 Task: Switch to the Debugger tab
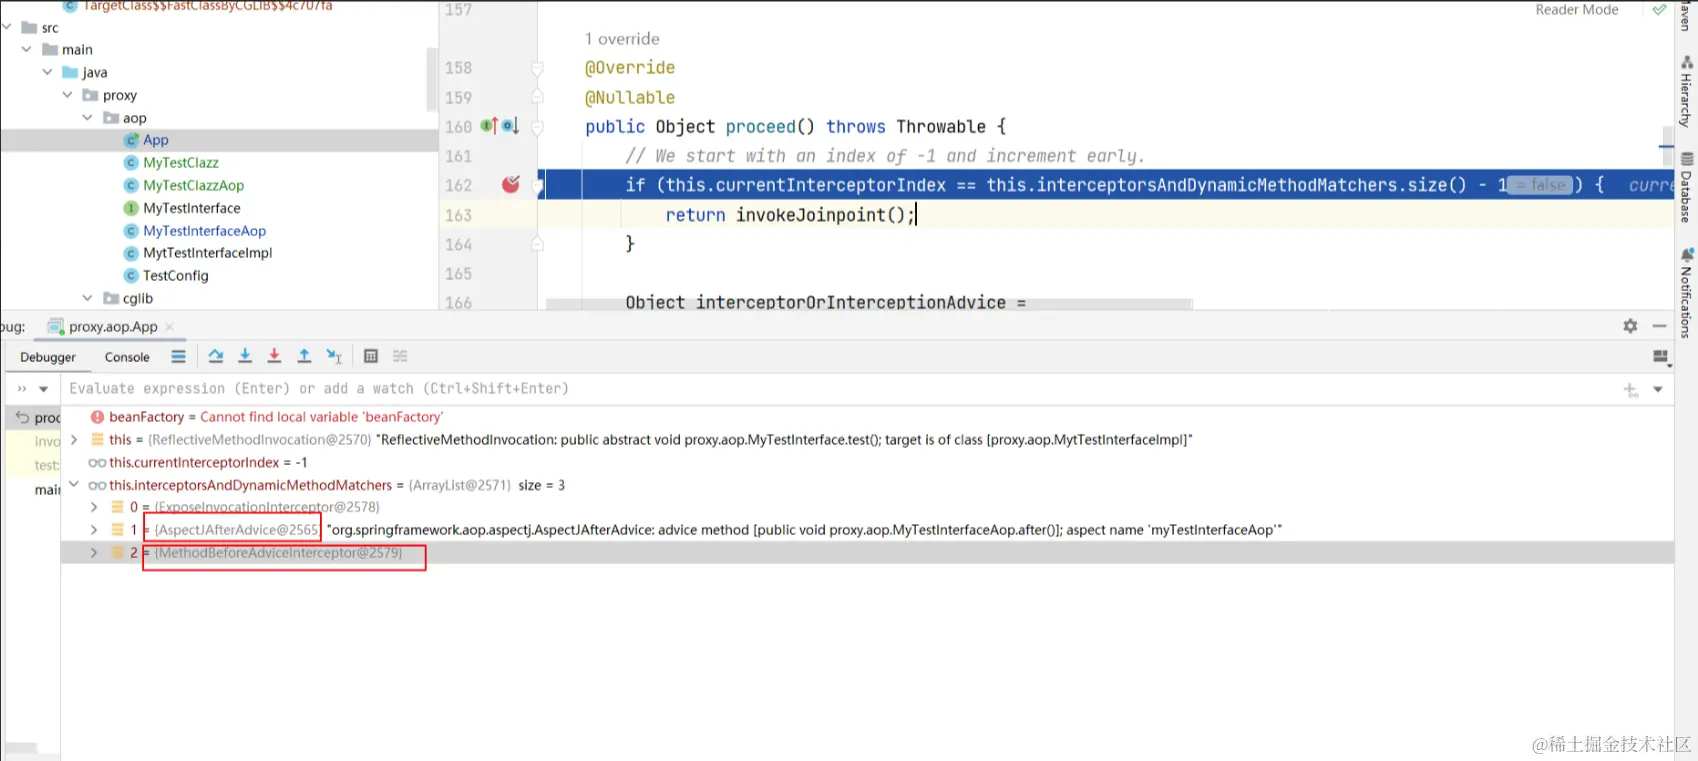tap(48, 357)
